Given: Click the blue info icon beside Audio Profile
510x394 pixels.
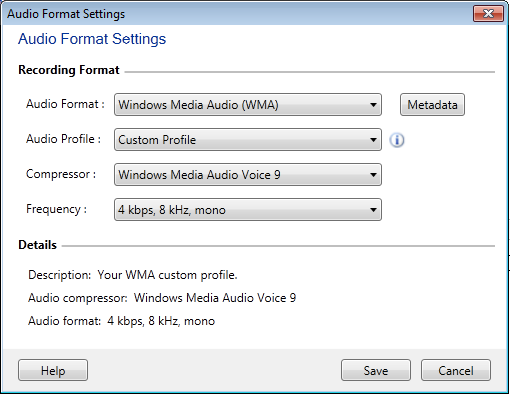Looking at the screenshot, I should point(397,140).
